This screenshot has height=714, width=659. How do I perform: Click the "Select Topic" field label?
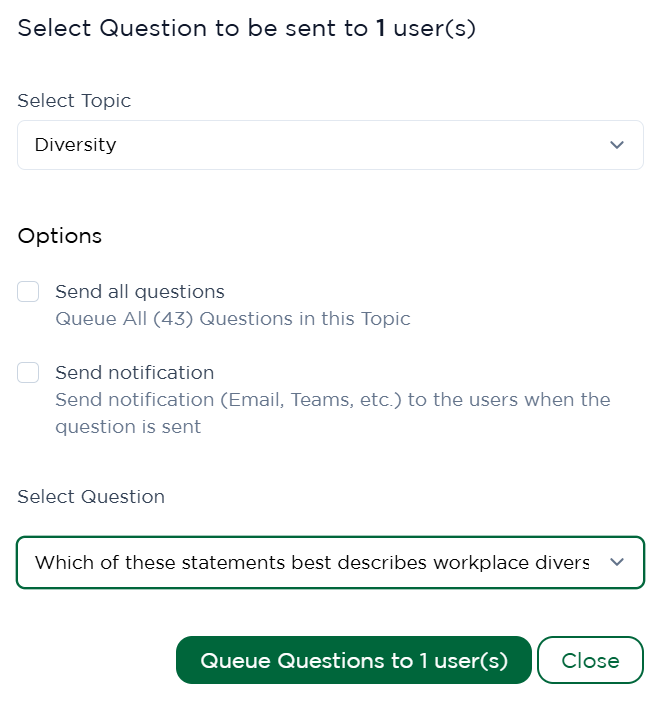pos(74,101)
